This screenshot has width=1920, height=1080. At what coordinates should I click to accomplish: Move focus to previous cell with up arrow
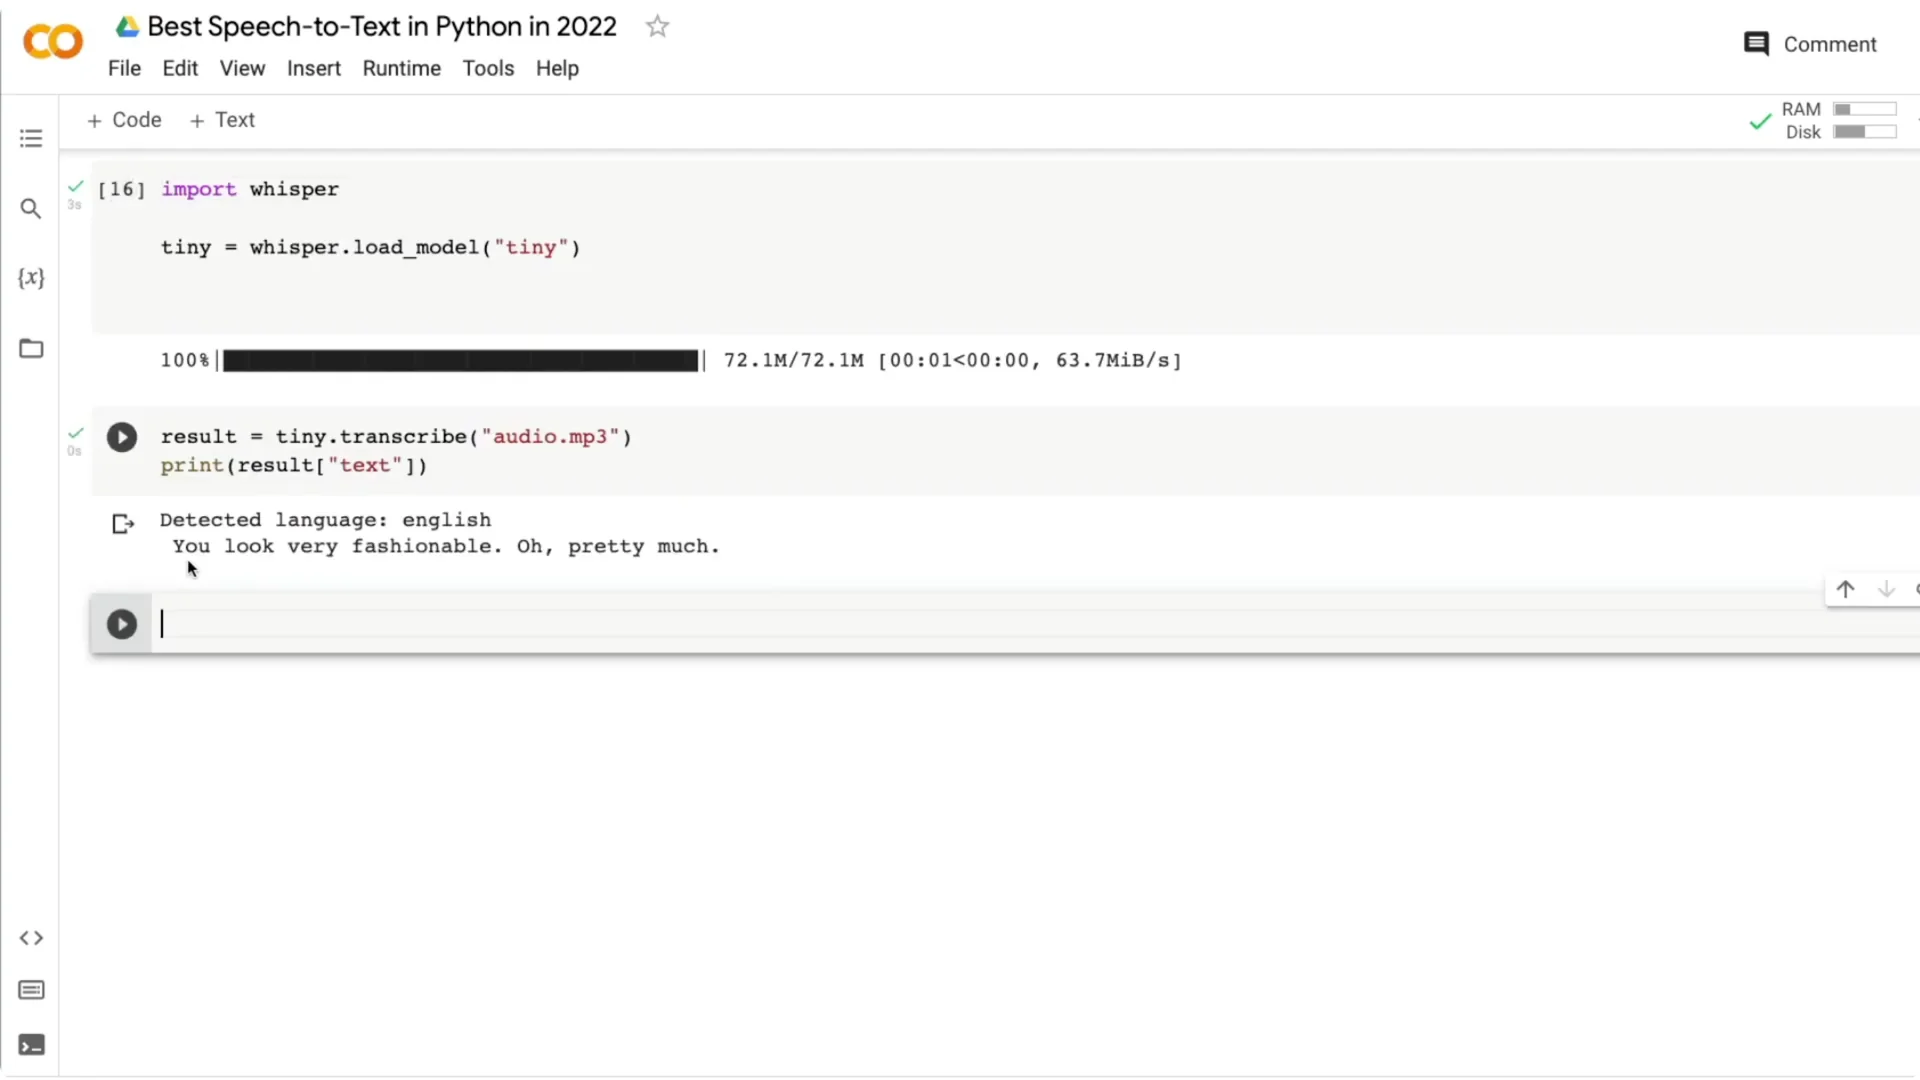tap(1846, 589)
